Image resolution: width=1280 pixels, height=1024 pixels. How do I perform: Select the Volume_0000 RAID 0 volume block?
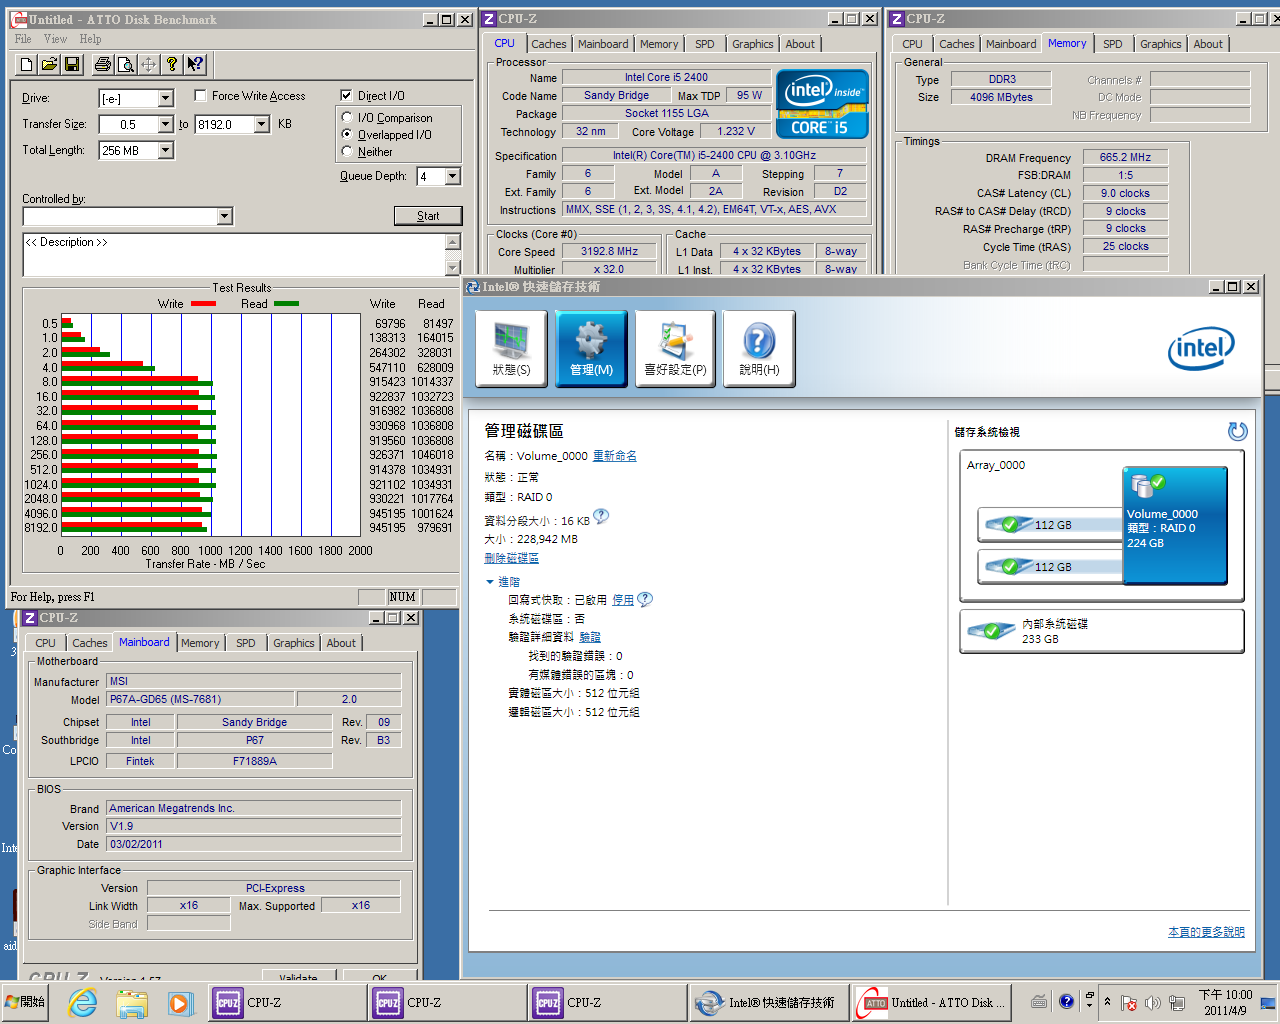[x=1175, y=525]
